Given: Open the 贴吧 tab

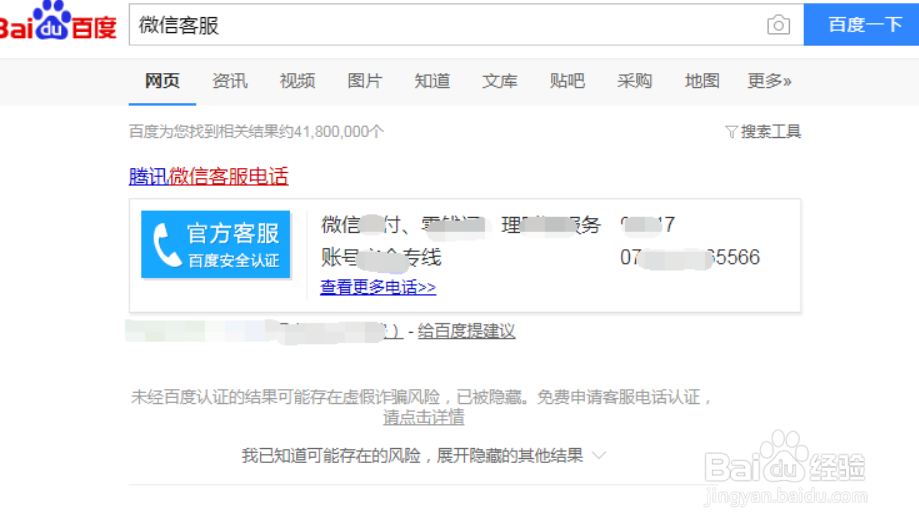Looking at the screenshot, I should [567, 81].
